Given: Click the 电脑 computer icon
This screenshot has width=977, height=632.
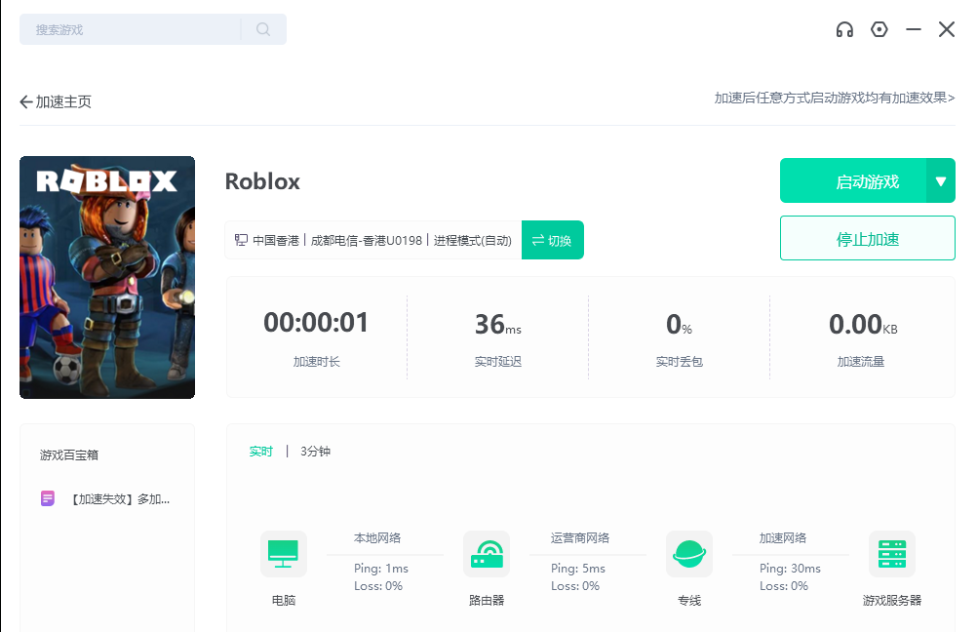Looking at the screenshot, I should (x=284, y=554).
